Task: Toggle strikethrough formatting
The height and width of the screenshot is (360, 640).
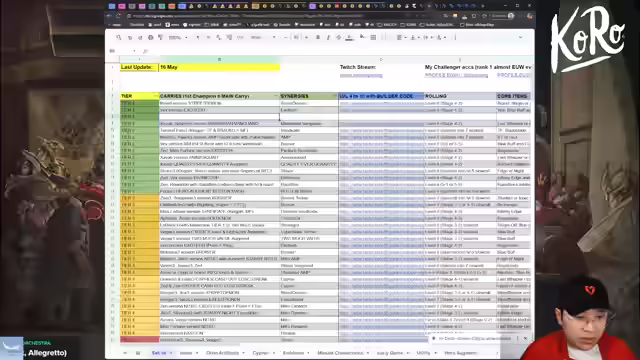Action: [338, 37]
